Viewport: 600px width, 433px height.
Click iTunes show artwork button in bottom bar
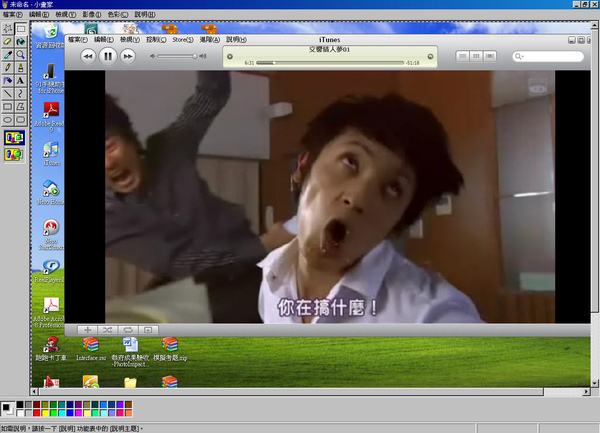(148, 330)
